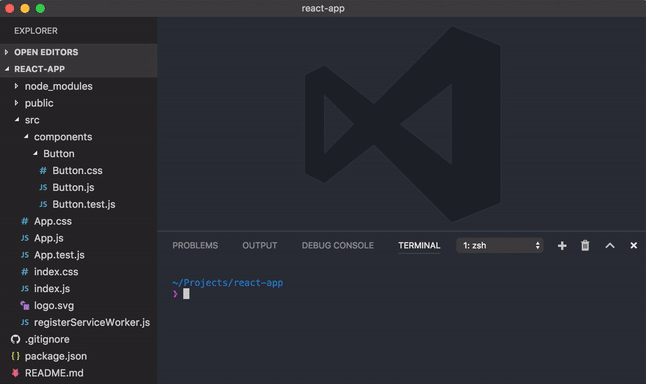Open the .gitignore file
The image size is (646, 384).
pos(47,340)
